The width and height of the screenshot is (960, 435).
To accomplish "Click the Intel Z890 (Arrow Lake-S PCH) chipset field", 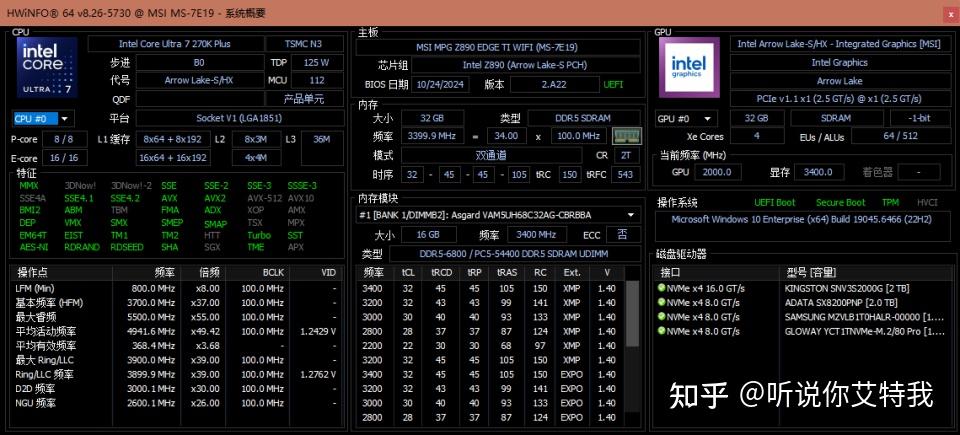I will point(525,65).
